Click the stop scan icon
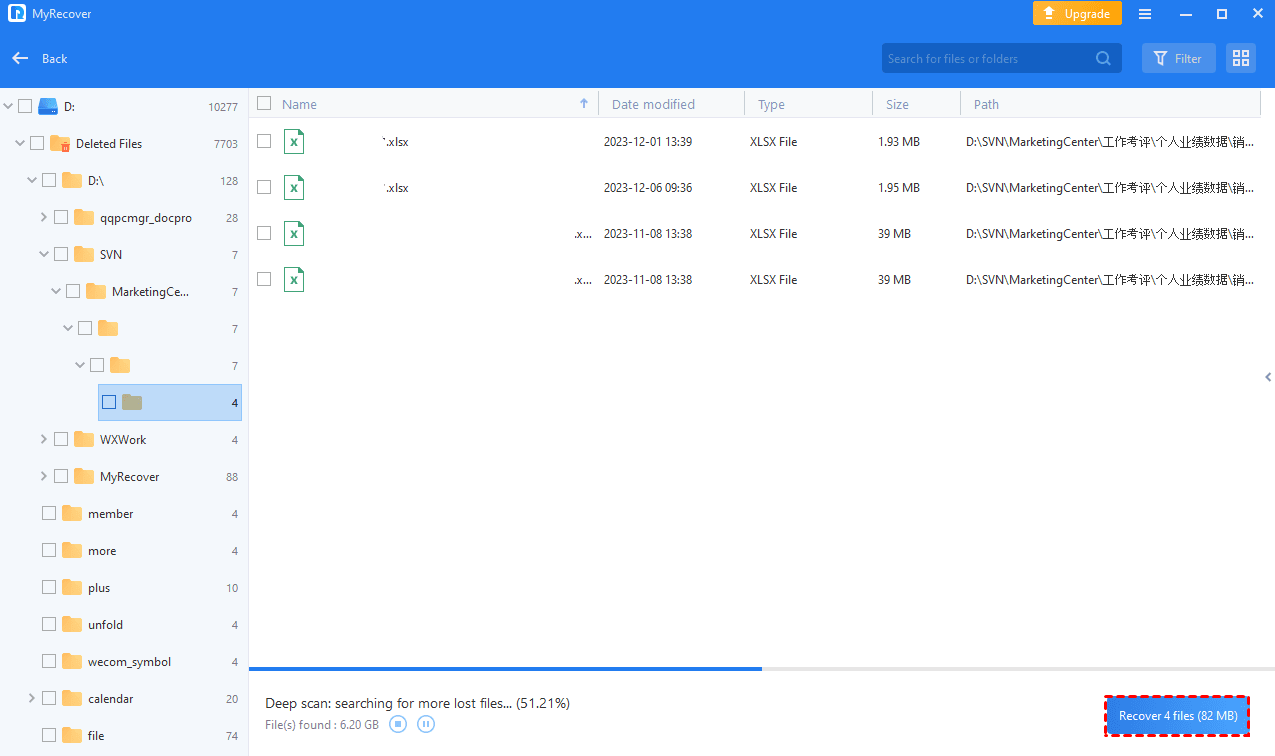 pyautogui.click(x=398, y=724)
